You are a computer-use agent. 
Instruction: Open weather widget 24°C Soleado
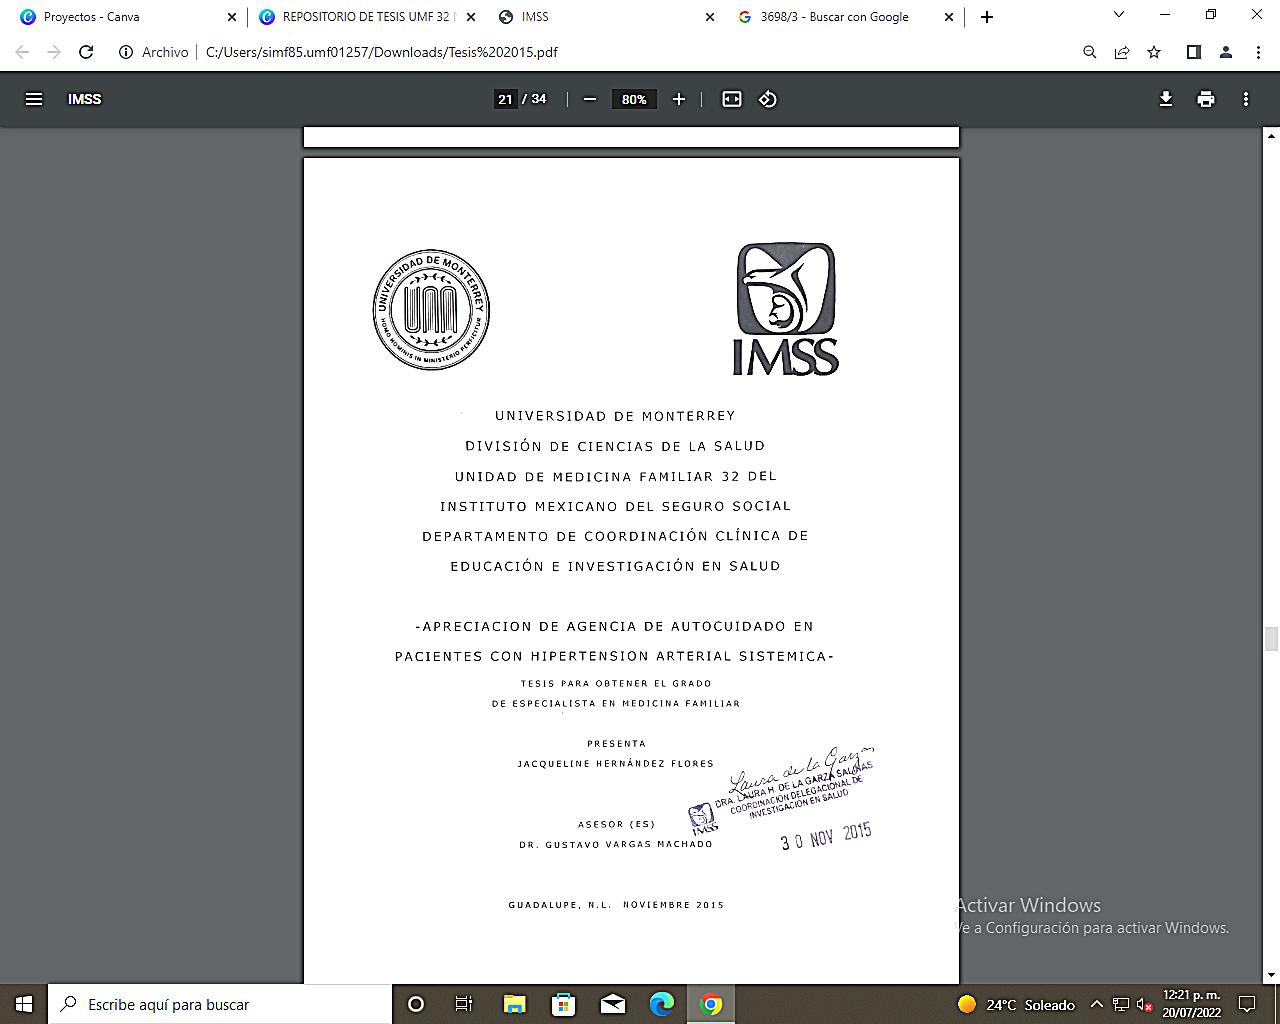(1016, 1005)
